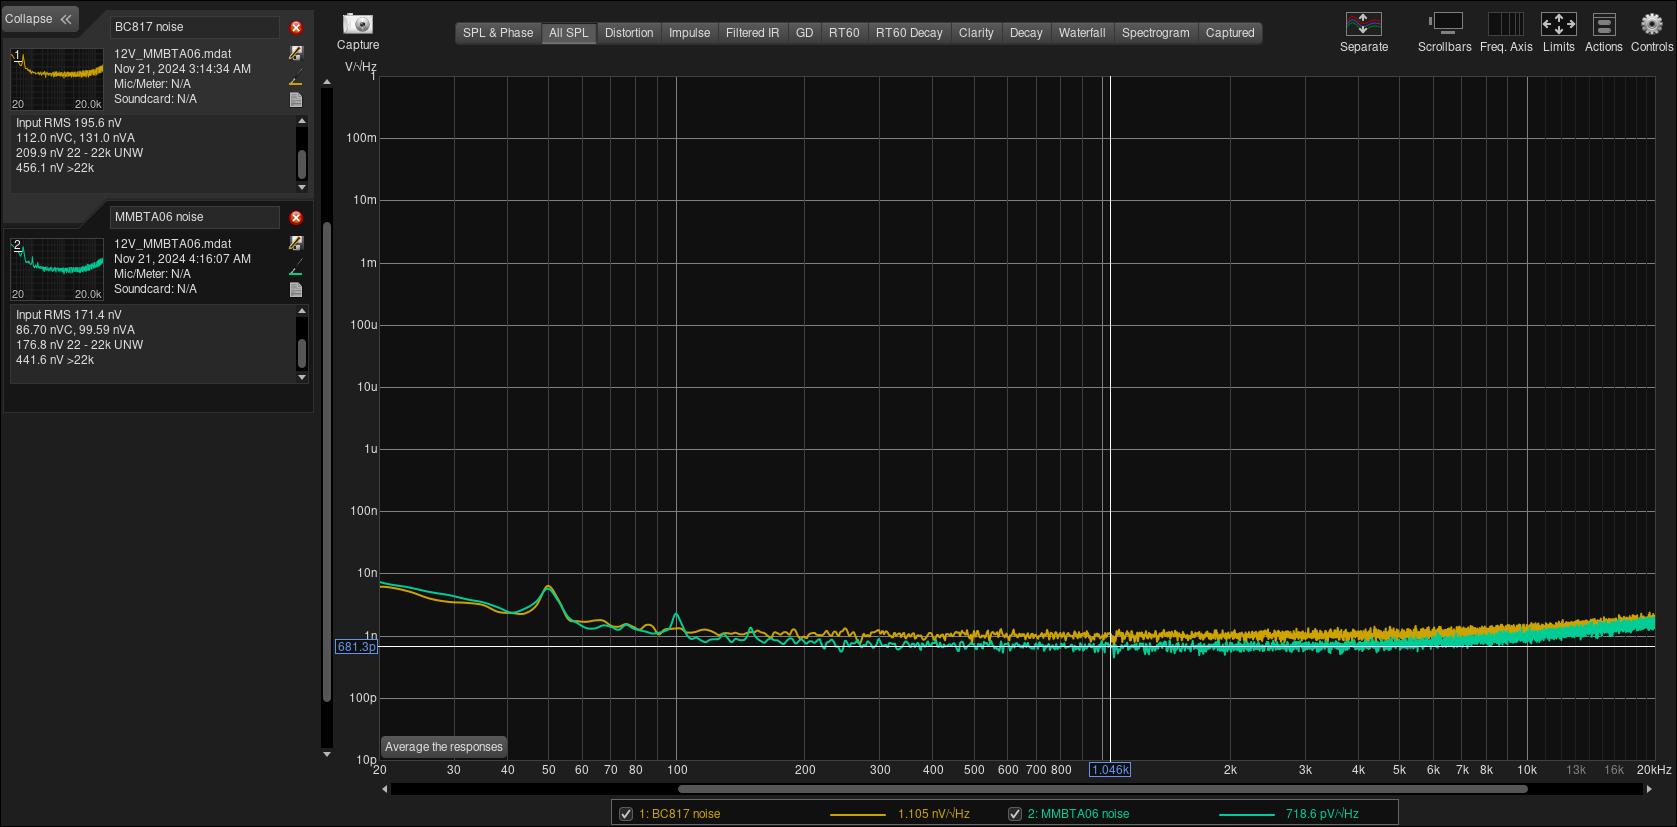Viewport: 1677px width, 827px height.
Task: Click the BC817 noise name field
Action: coord(194,27)
